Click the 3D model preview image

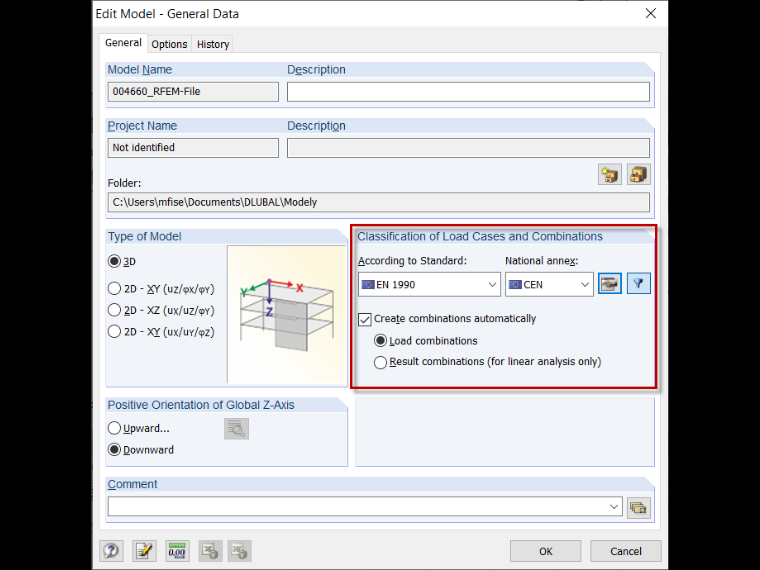pyautogui.click(x=287, y=314)
